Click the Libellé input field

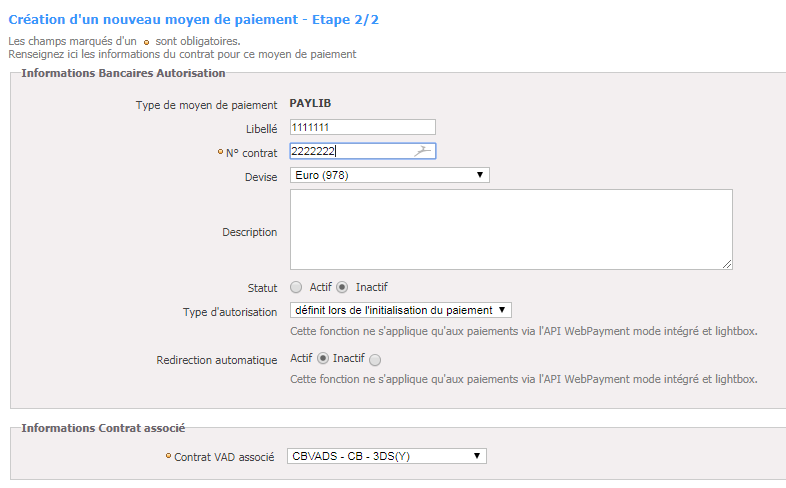(362, 127)
